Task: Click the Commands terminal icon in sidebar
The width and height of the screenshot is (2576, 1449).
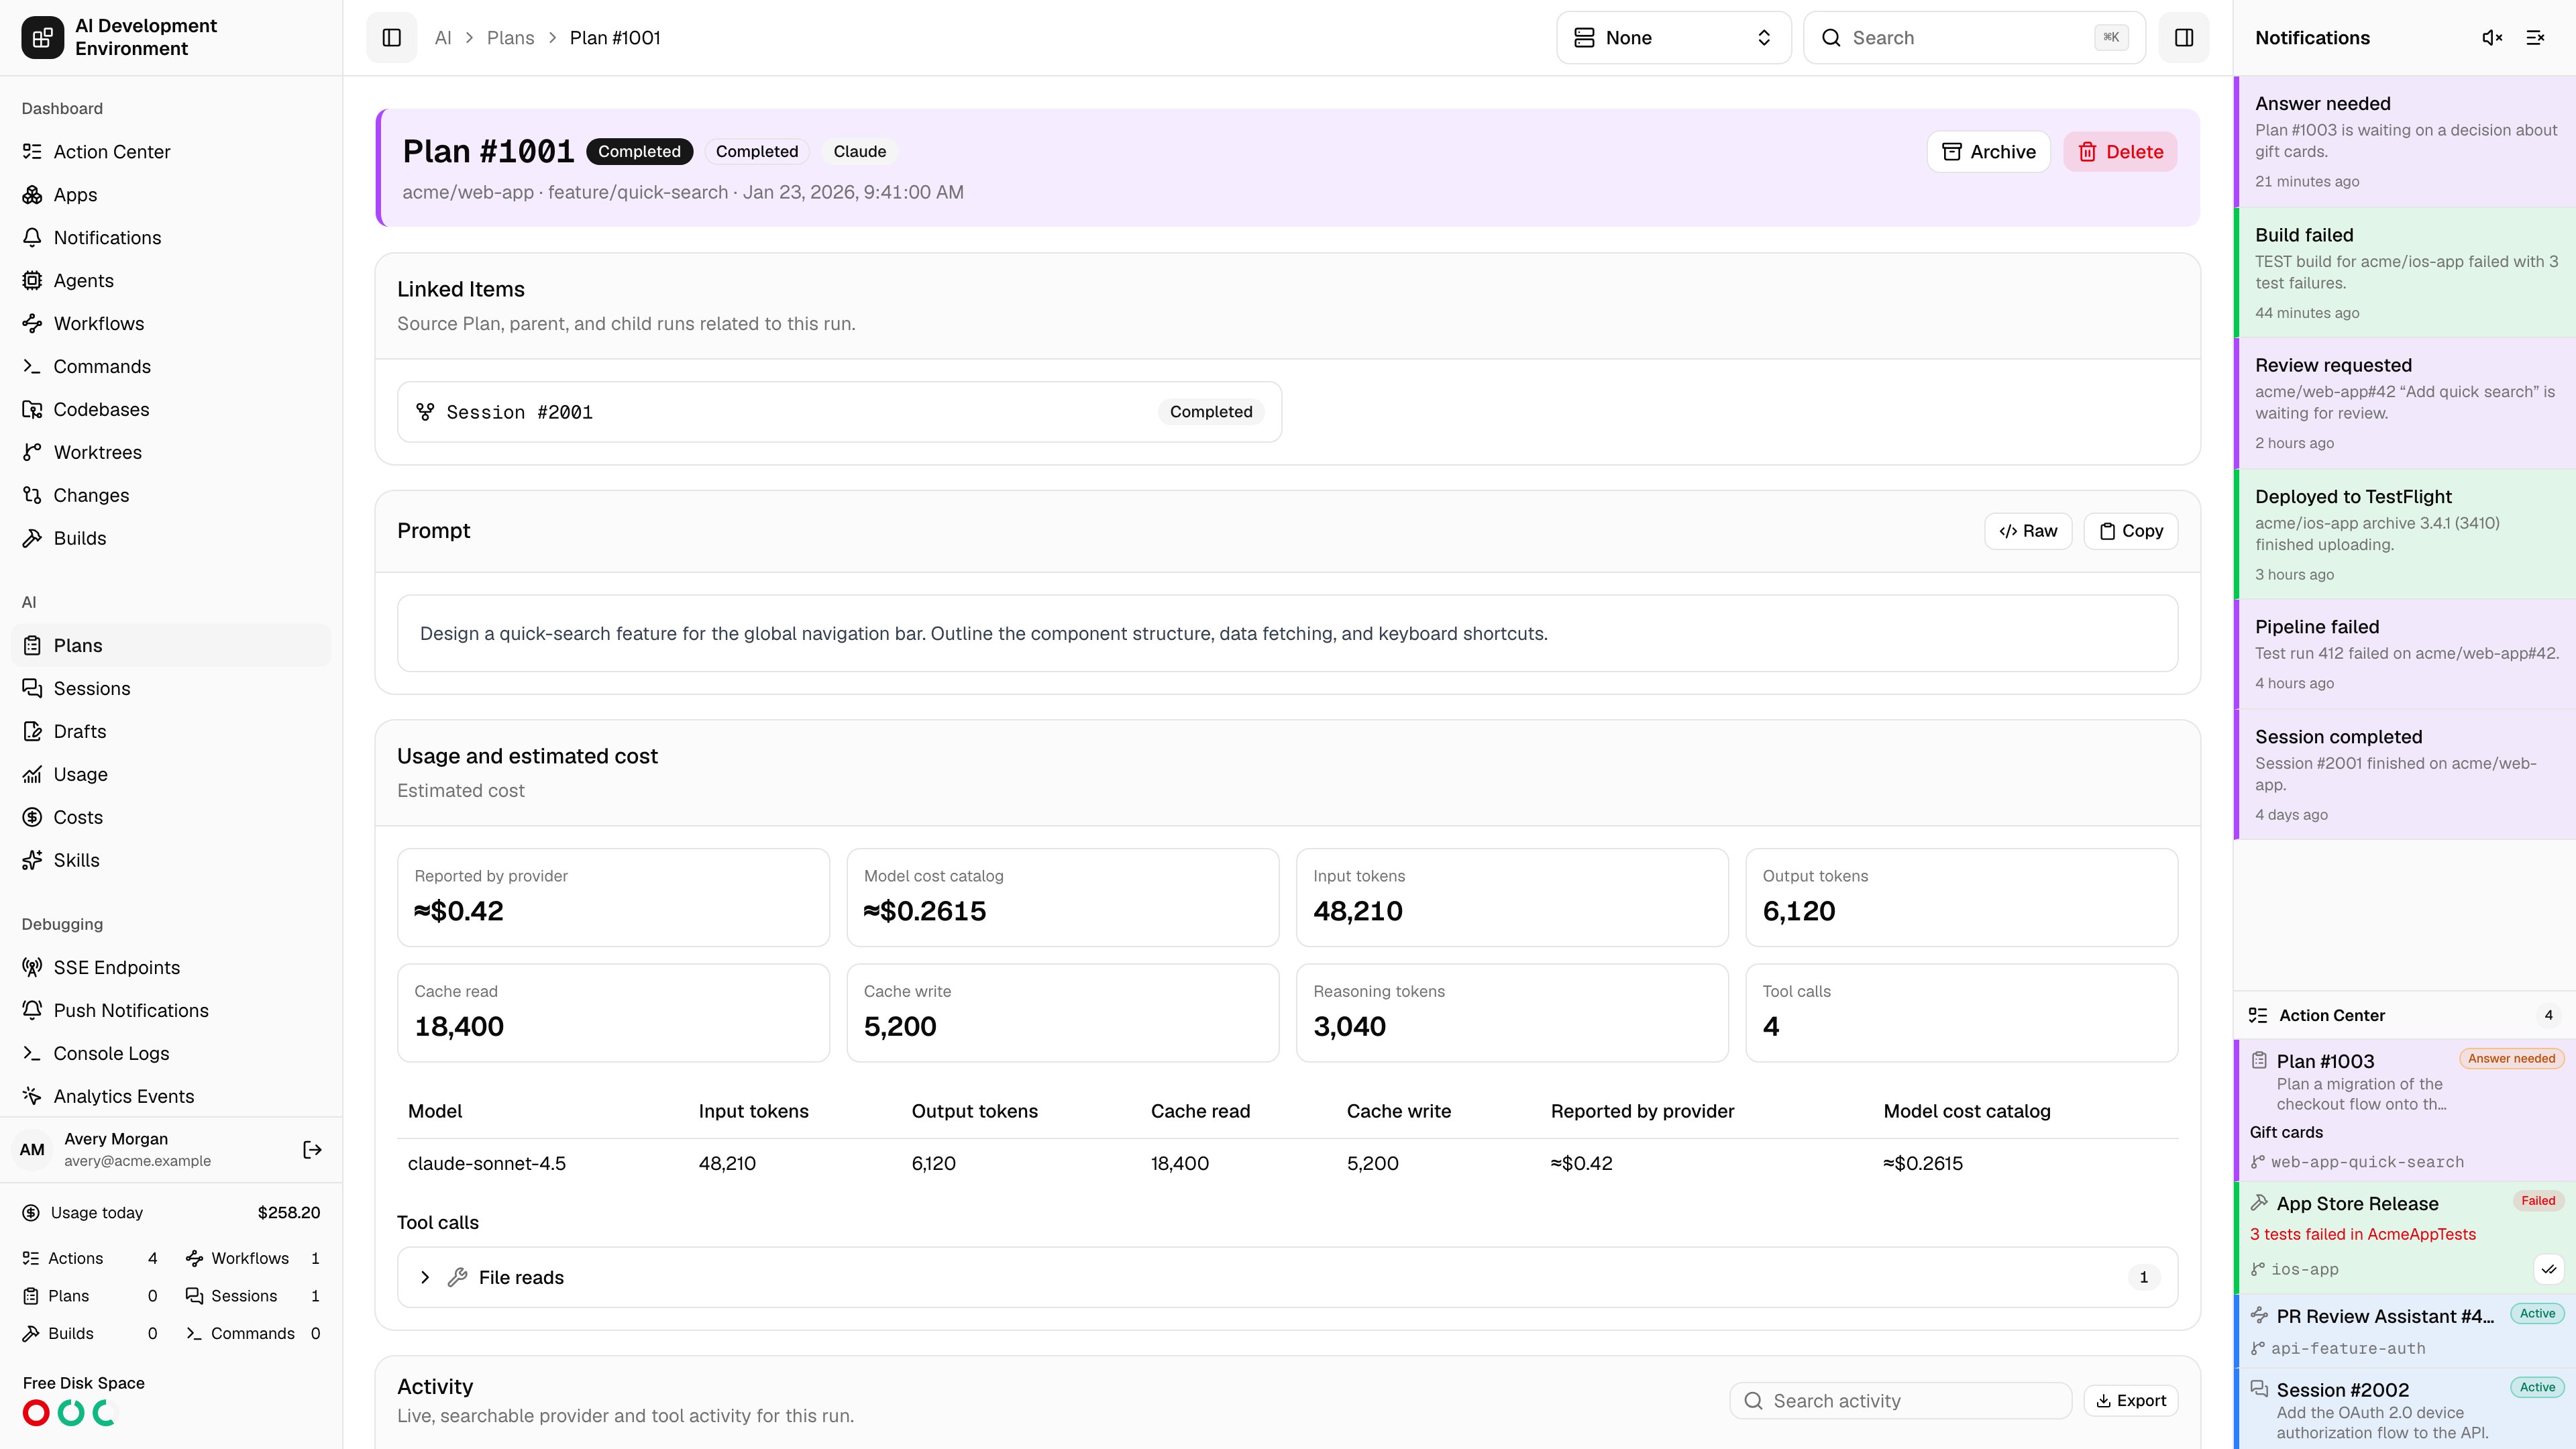Action: pos(32,367)
